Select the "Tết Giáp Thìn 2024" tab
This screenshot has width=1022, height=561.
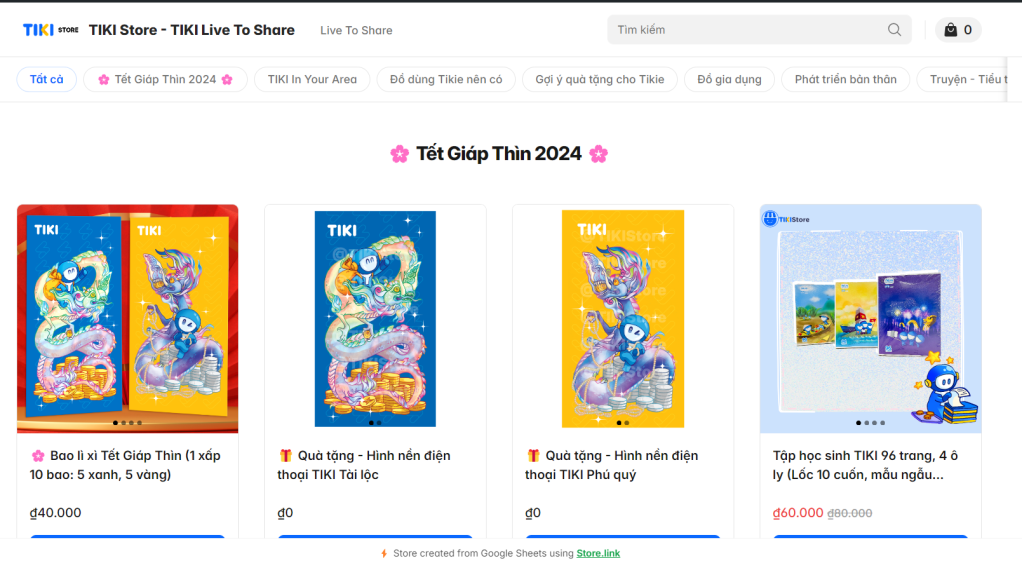[165, 79]
